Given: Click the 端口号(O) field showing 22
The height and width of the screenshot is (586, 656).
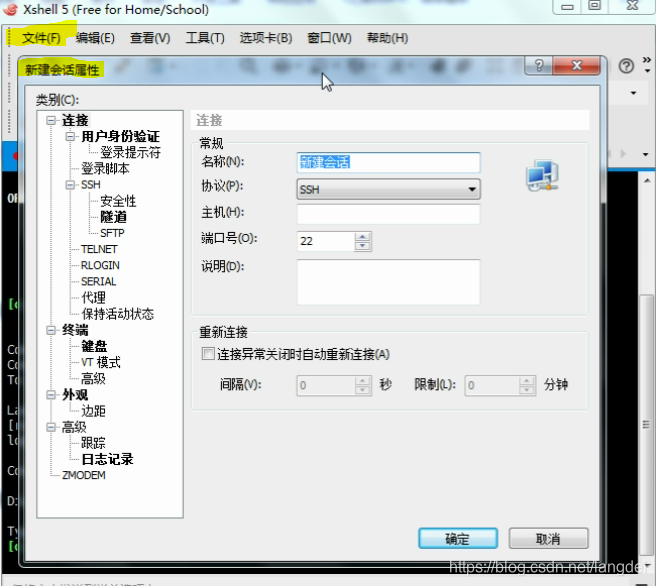Looking at the screenshot, I should [x=325, y=241].
